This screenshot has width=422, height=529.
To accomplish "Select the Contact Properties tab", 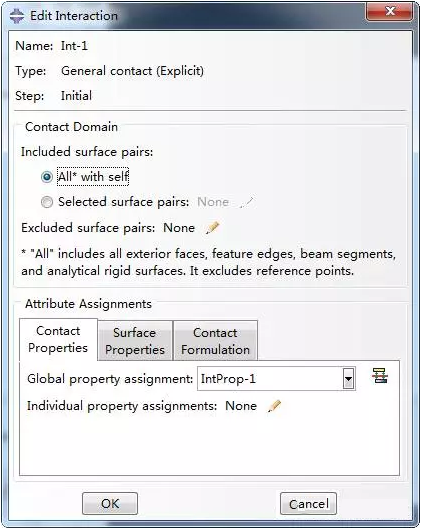I will click(x=58, y=339).
